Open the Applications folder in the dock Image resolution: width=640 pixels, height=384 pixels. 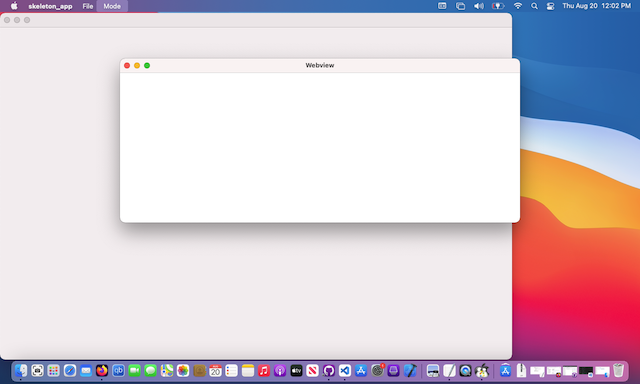point(505,371)
